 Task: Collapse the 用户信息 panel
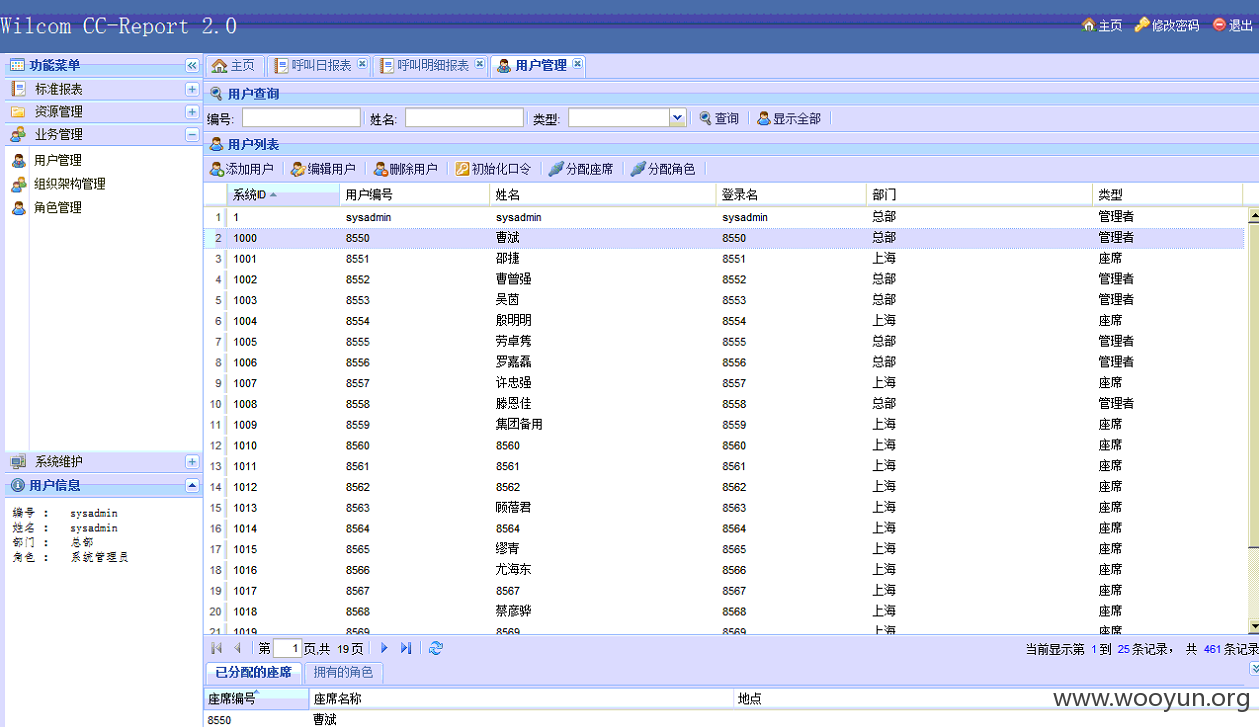[192, 485]
